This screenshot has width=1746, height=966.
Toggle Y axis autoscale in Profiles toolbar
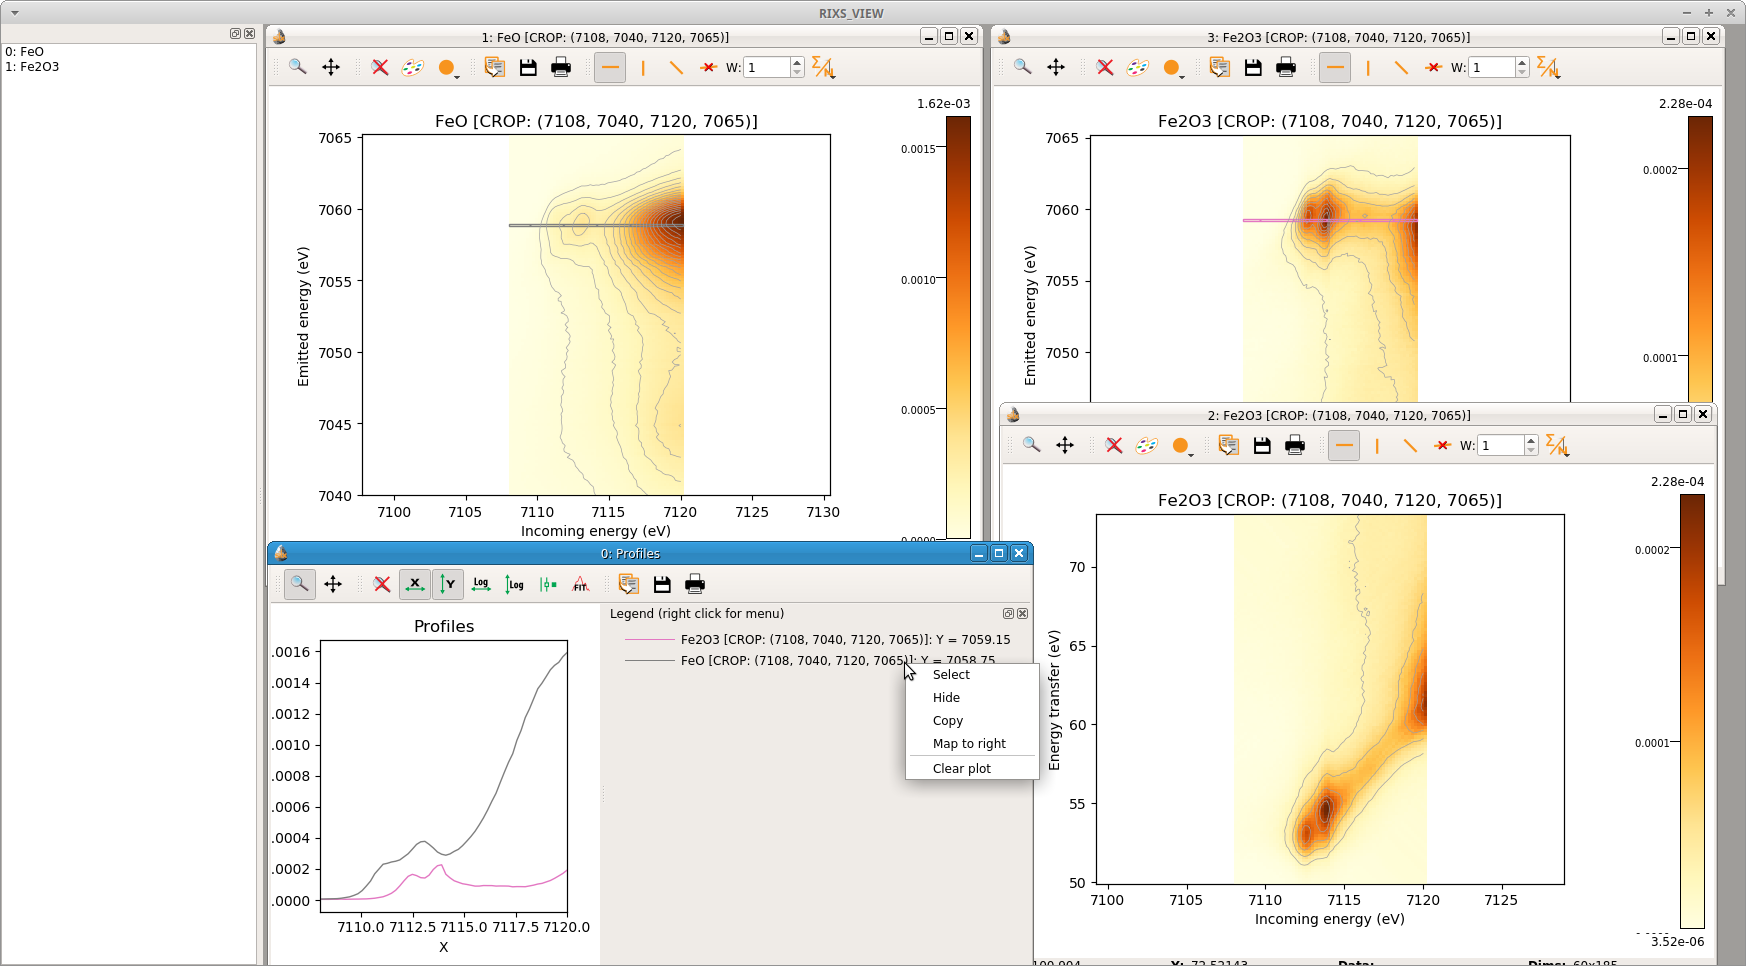coord(448,585)
